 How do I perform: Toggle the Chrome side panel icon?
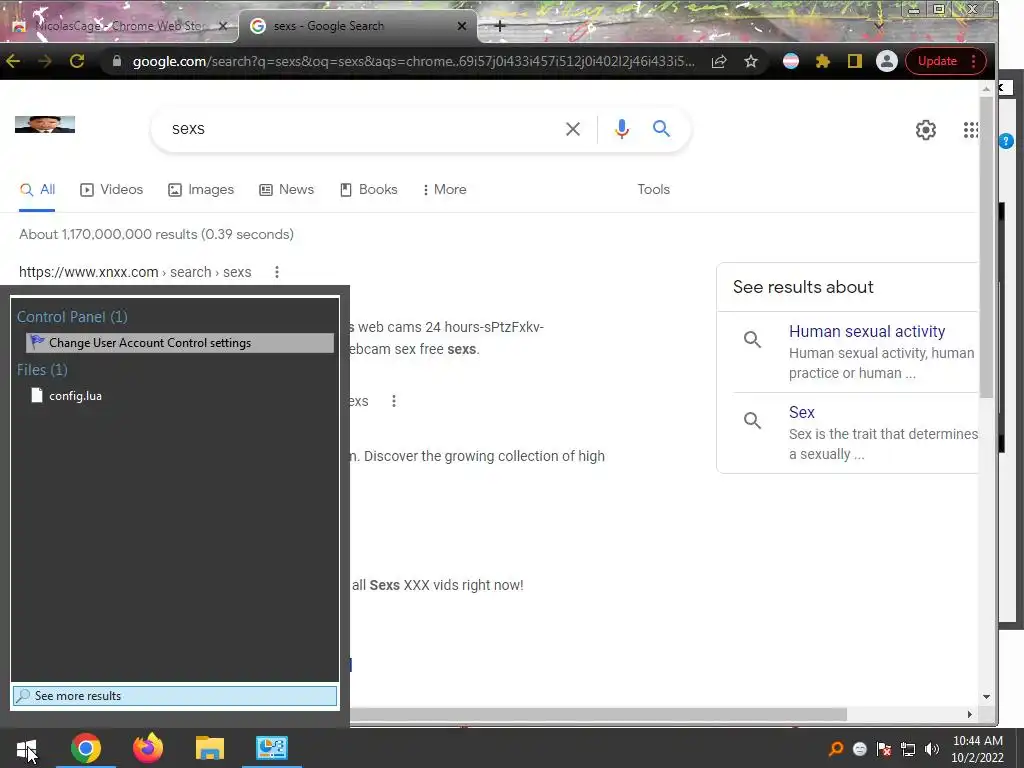coord(854,61)
